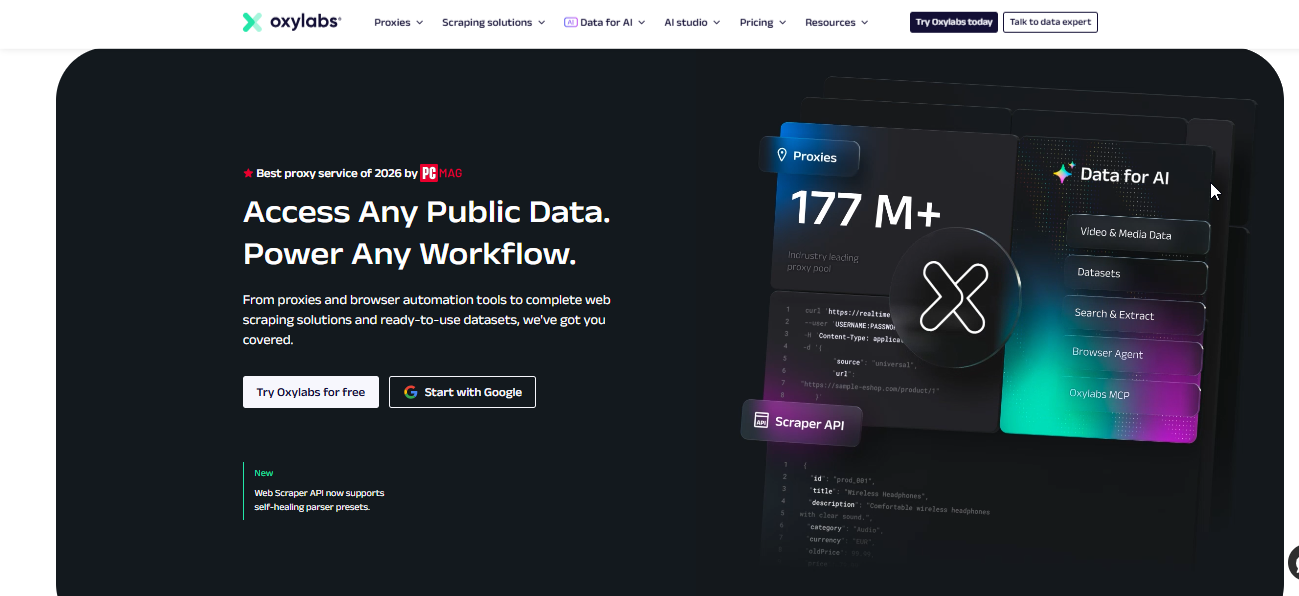Click the Scraper API label
The width and height of the screenshot is (1299, 596).
(809, 424)
